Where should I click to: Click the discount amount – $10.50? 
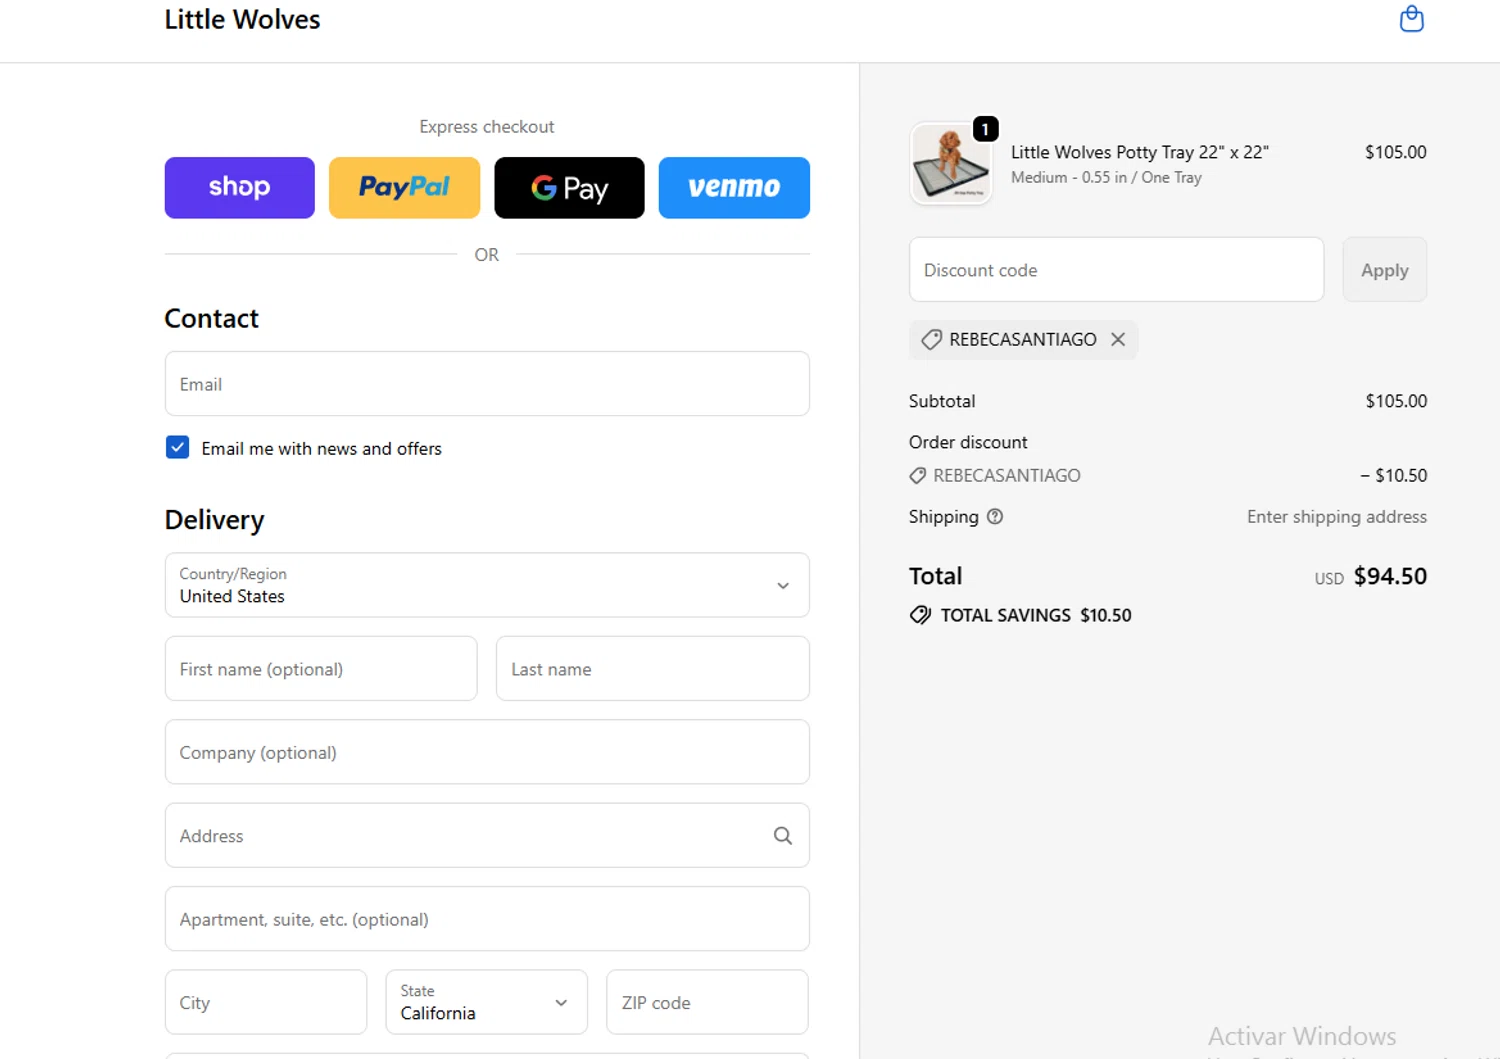point(1393,475)
